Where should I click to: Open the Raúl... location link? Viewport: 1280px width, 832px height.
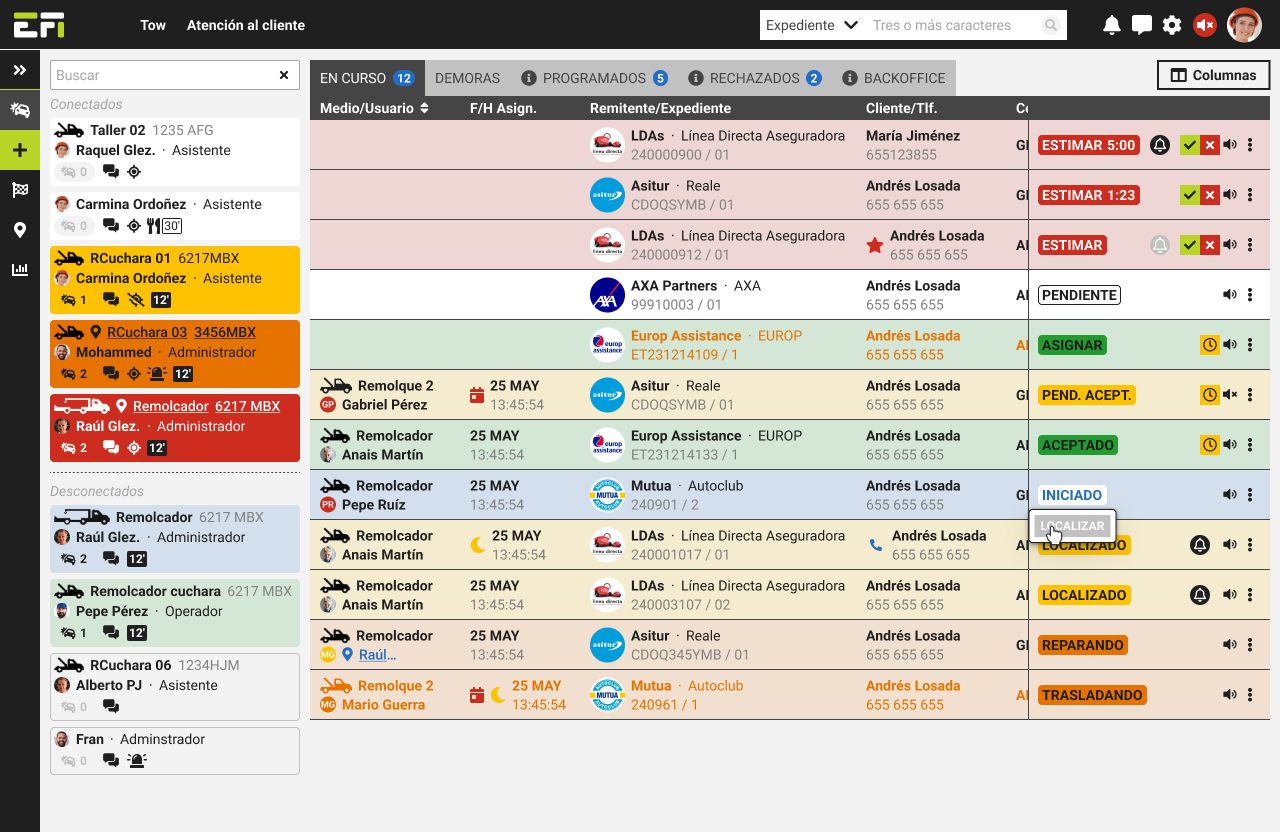pos(377,655)
